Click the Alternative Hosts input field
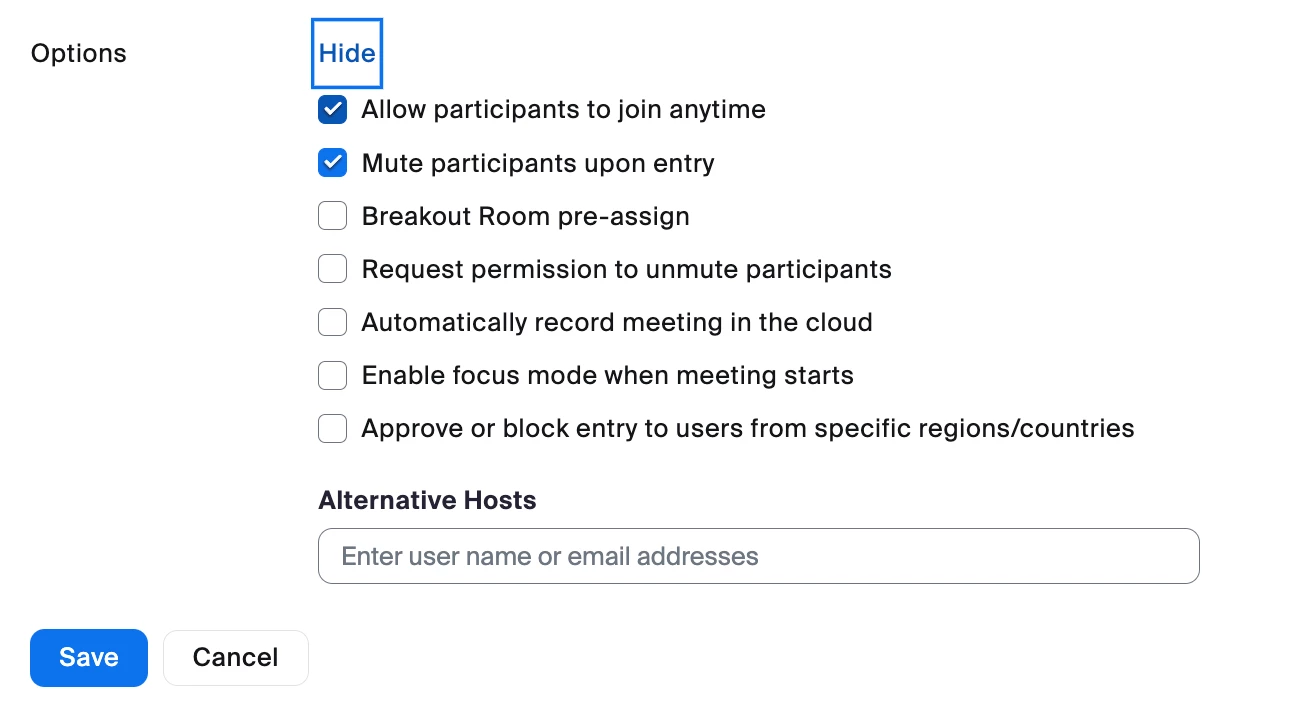The height and width of the screenshot is (722, 1296). [x=758, y=556]
